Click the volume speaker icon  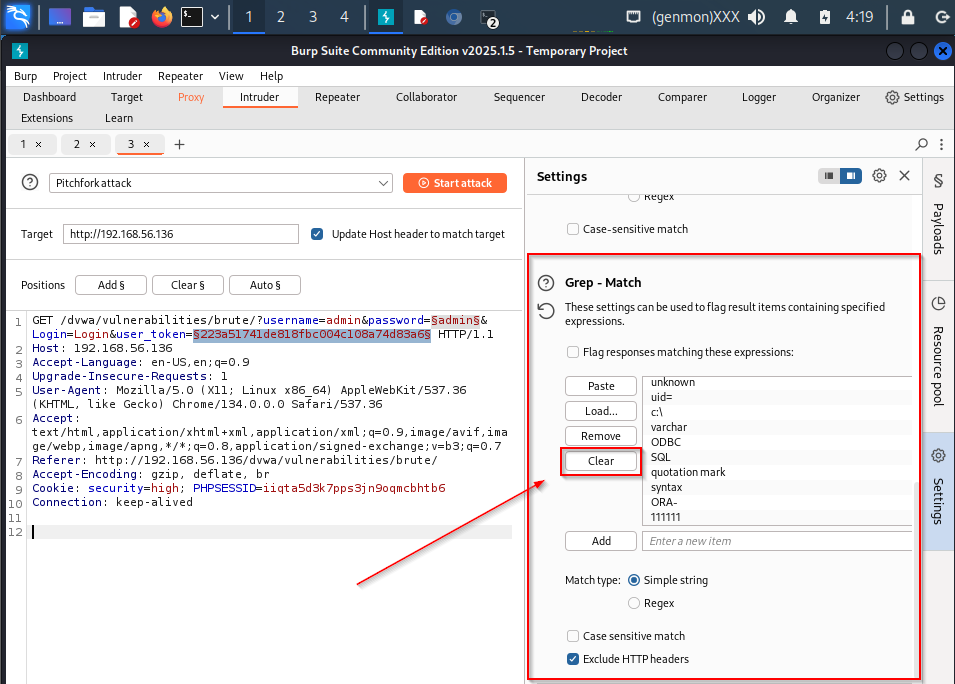click(756, 17)
